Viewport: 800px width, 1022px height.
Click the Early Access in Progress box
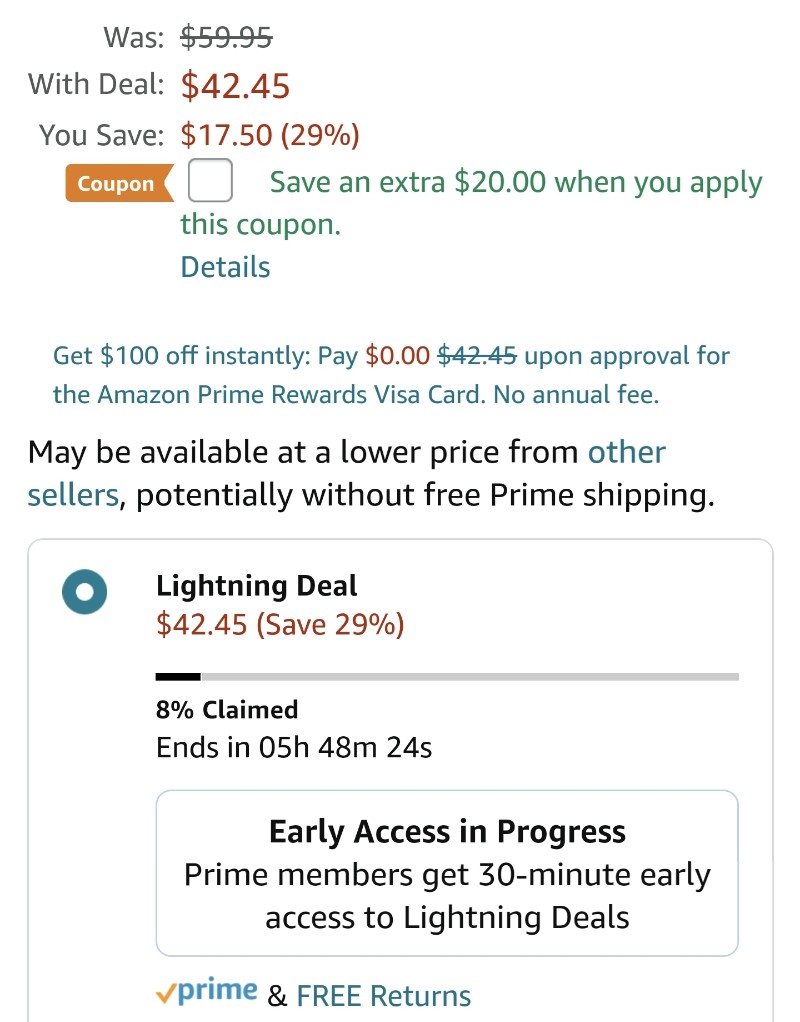pyautogui.click(x=447, y=873)
